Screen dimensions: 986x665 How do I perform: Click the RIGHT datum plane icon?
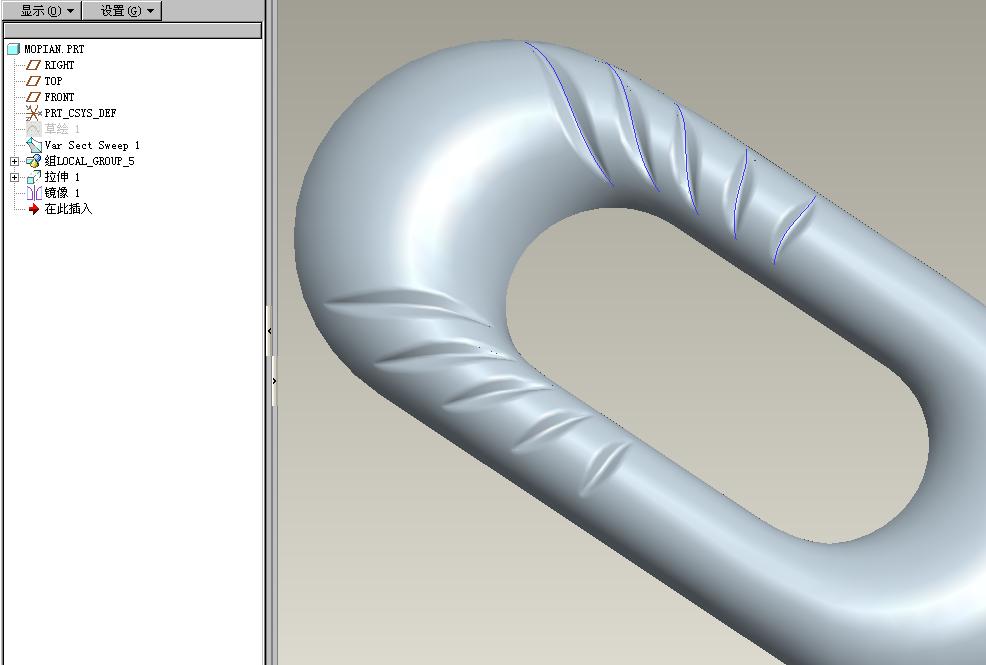tap(33, 65)
